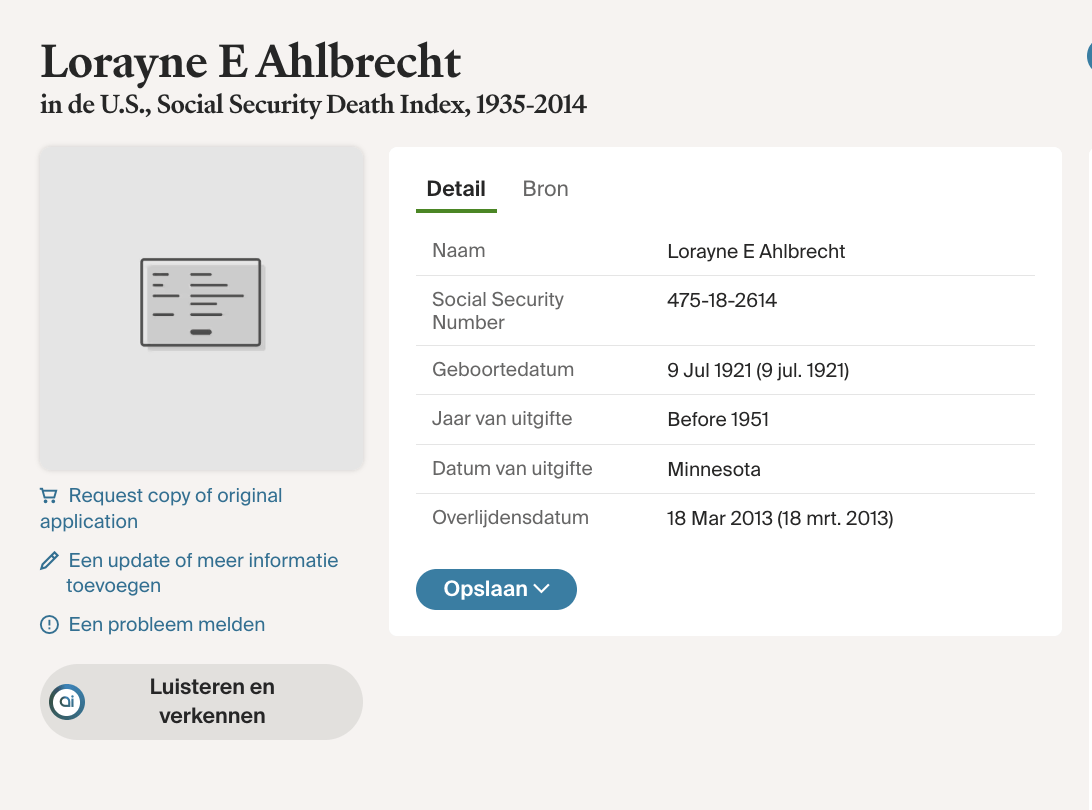Click the shopping cart icon

48,496
